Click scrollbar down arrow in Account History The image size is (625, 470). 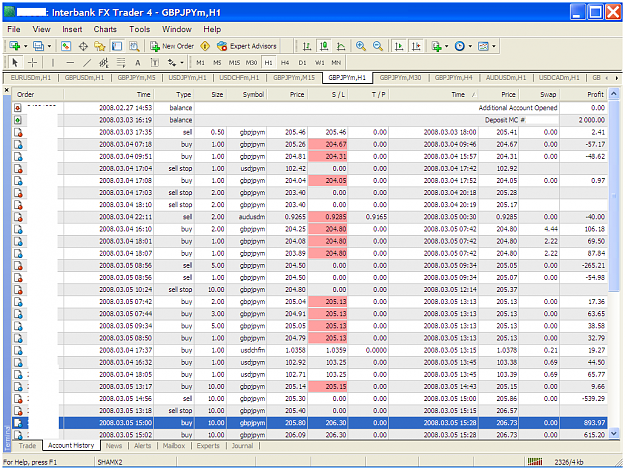614,433
